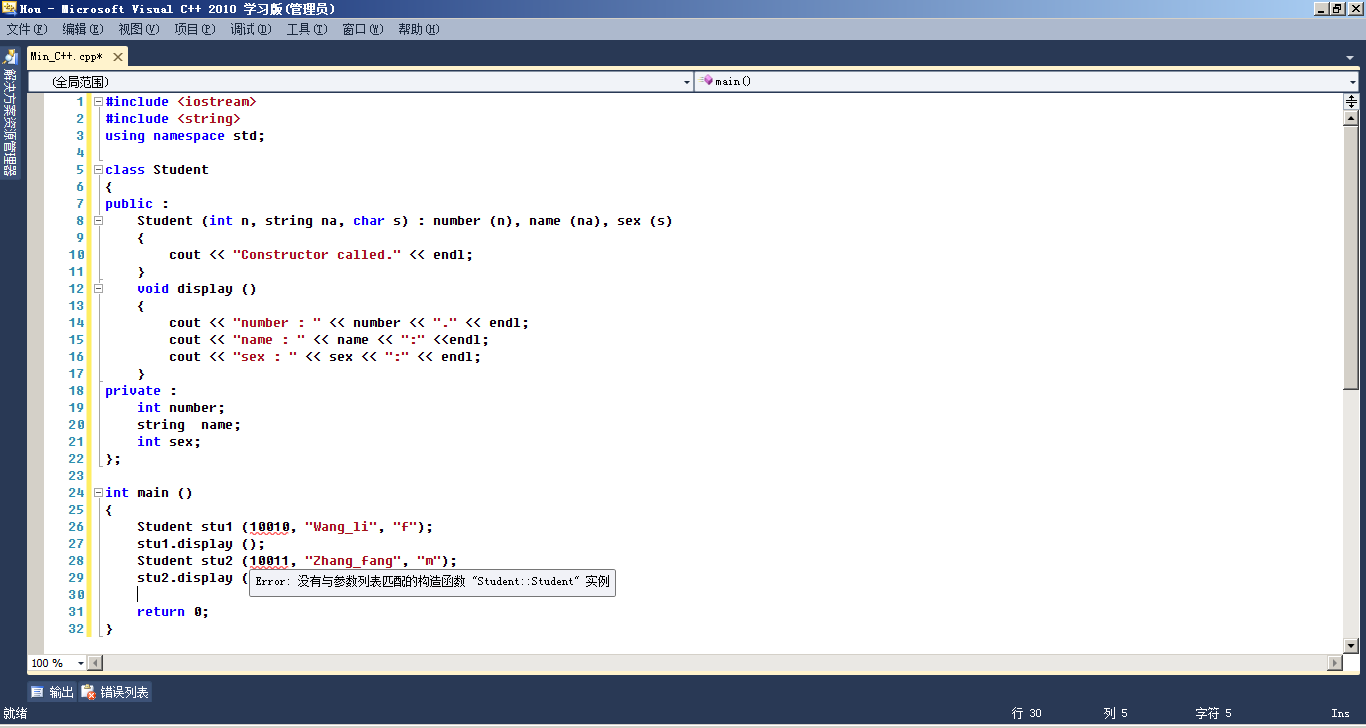Open the 调试 (Debug) menu
Image resolution: width=1366 pixels, height=728 pixels.
[250, 29]
